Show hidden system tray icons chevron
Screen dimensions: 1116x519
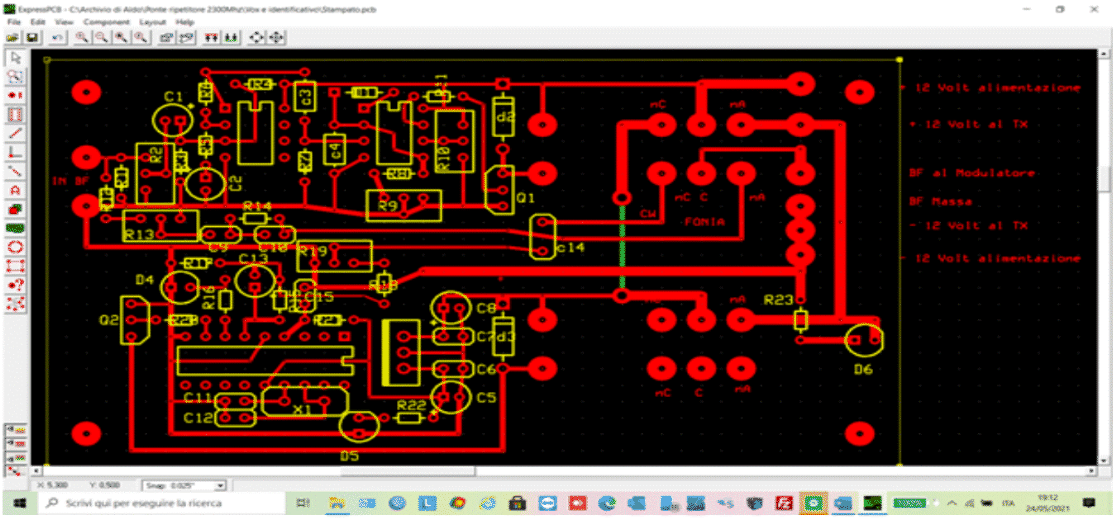coord(951,503)
